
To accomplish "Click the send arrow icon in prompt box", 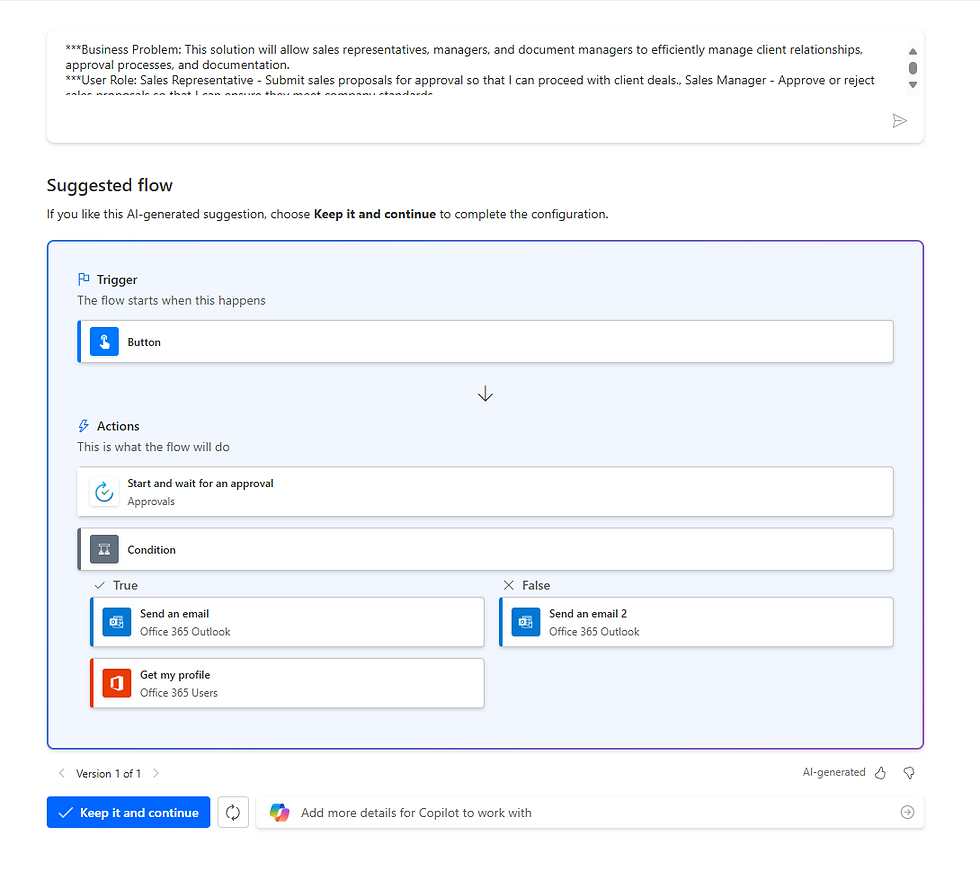I will pyautogui.click(x=899, y=121).
